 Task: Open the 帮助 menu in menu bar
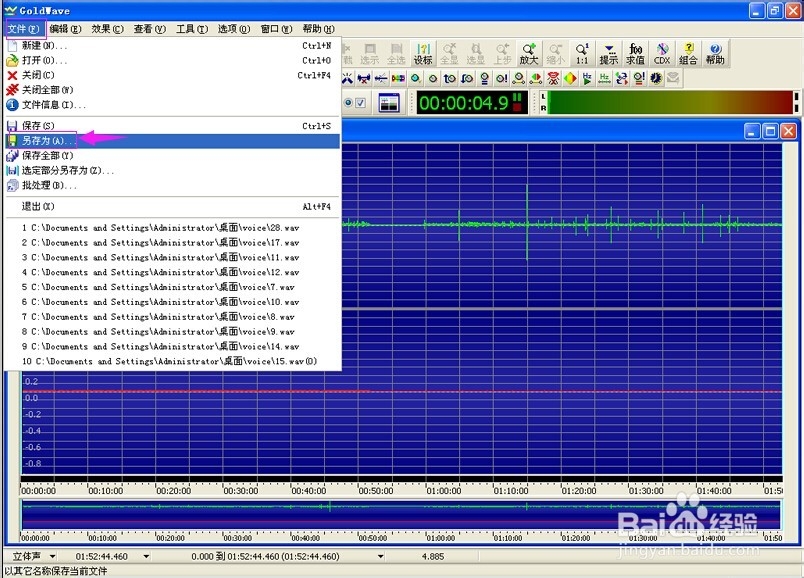click(318, 29)
